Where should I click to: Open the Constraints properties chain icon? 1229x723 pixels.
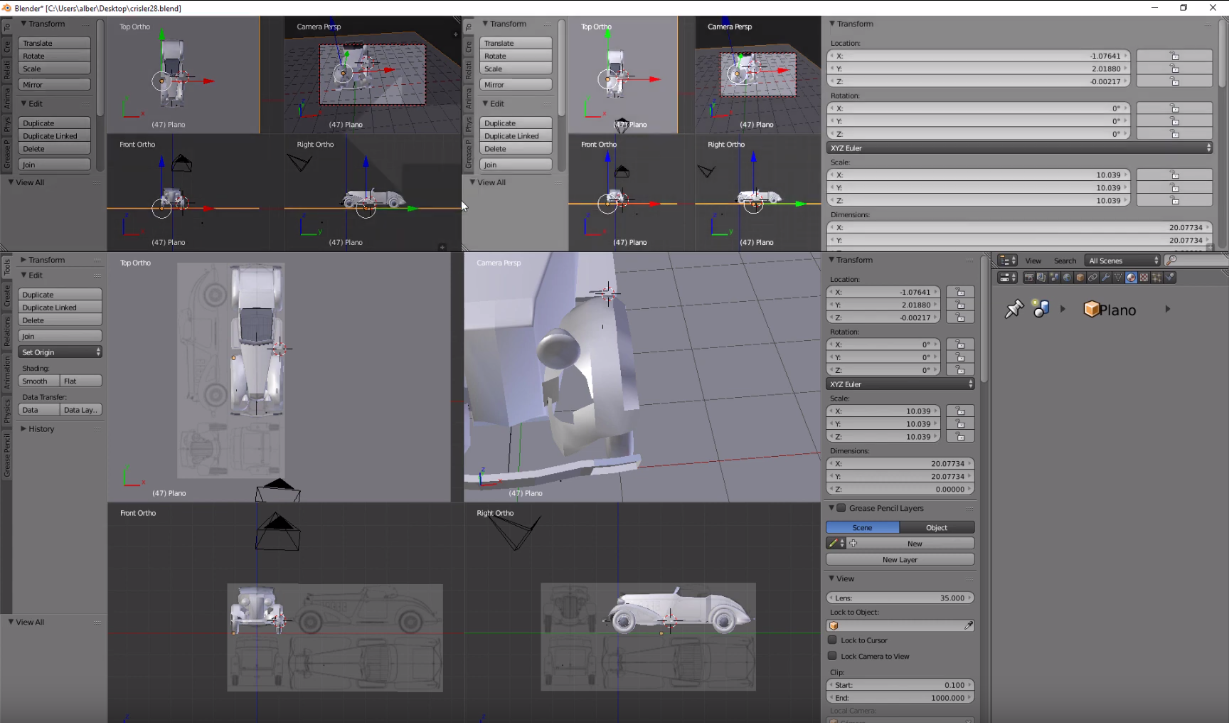[1093, 277]
